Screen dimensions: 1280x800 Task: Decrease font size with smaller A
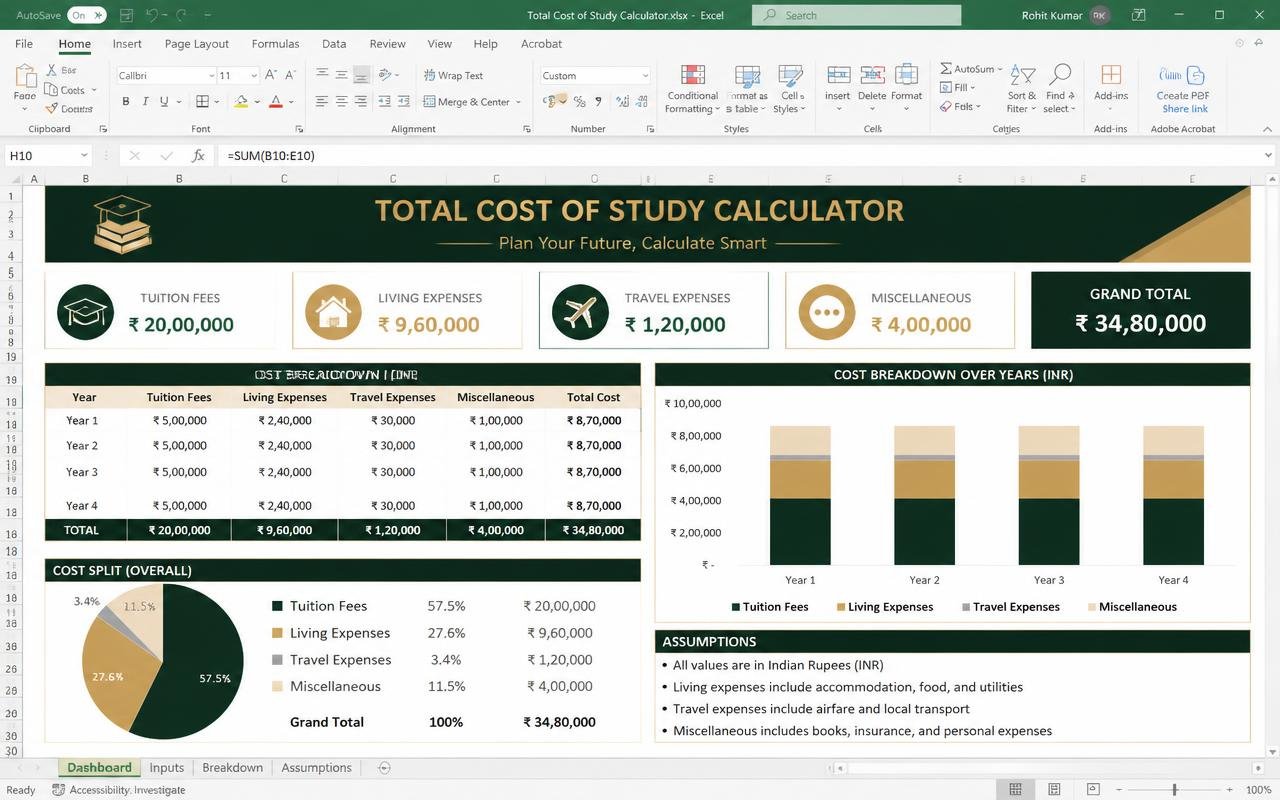click(290, 75)
